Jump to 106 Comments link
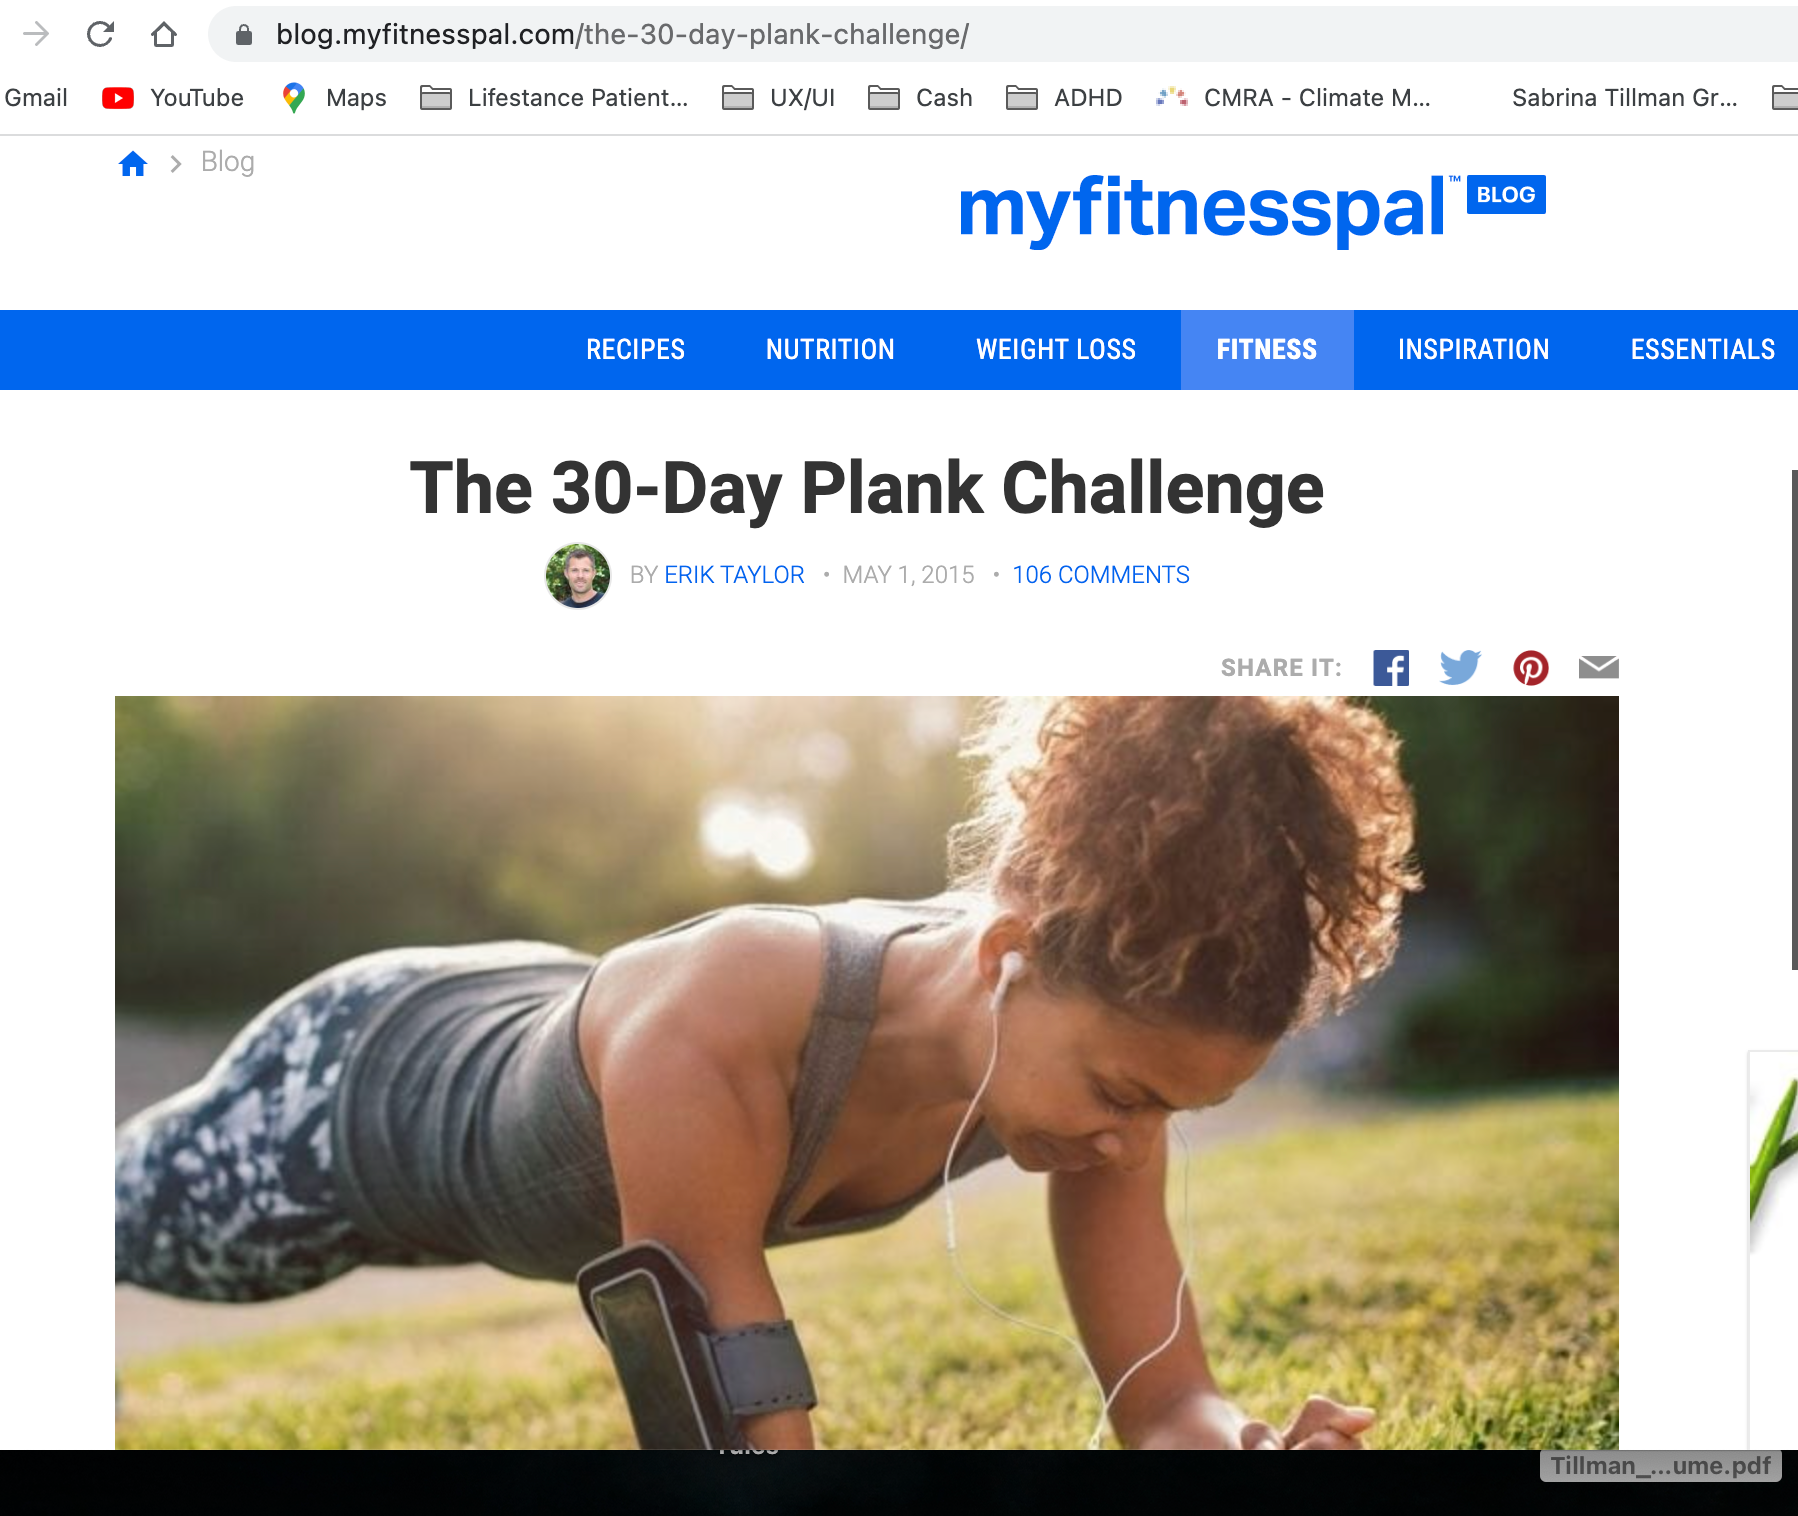 (1101, 575)
